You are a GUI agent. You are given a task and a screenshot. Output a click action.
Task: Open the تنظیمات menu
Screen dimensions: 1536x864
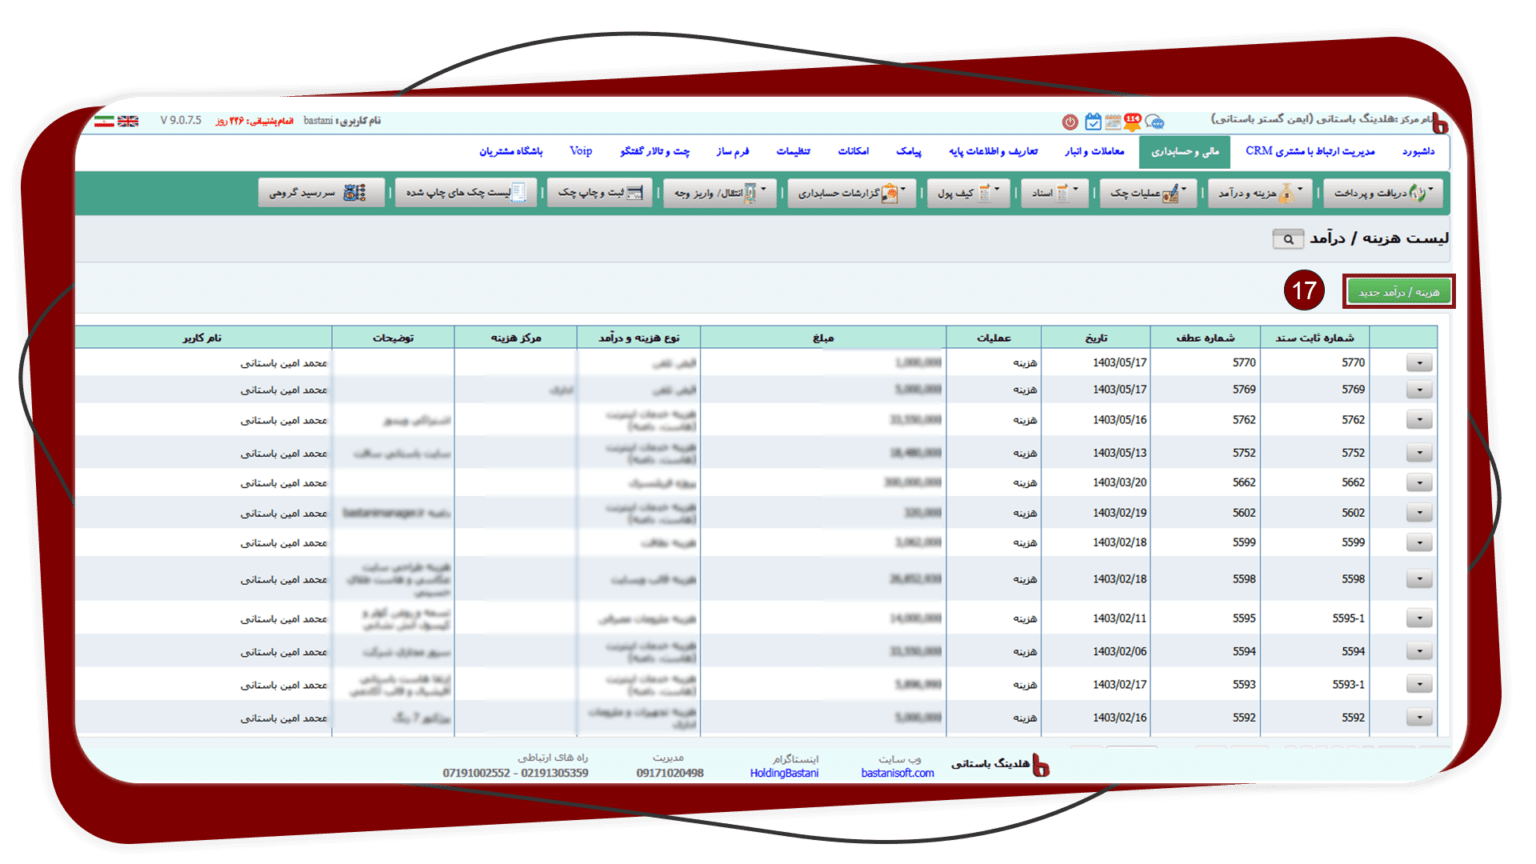click(x=793, y=151)
